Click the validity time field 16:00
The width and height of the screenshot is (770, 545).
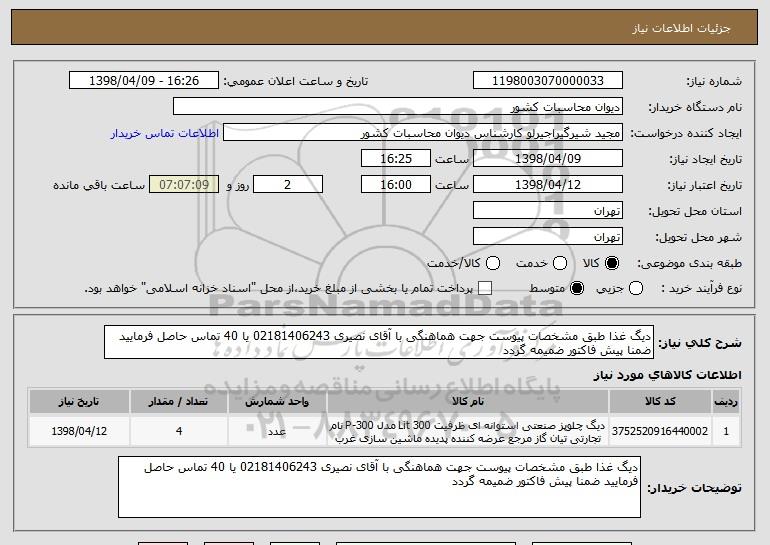point(396,185)
